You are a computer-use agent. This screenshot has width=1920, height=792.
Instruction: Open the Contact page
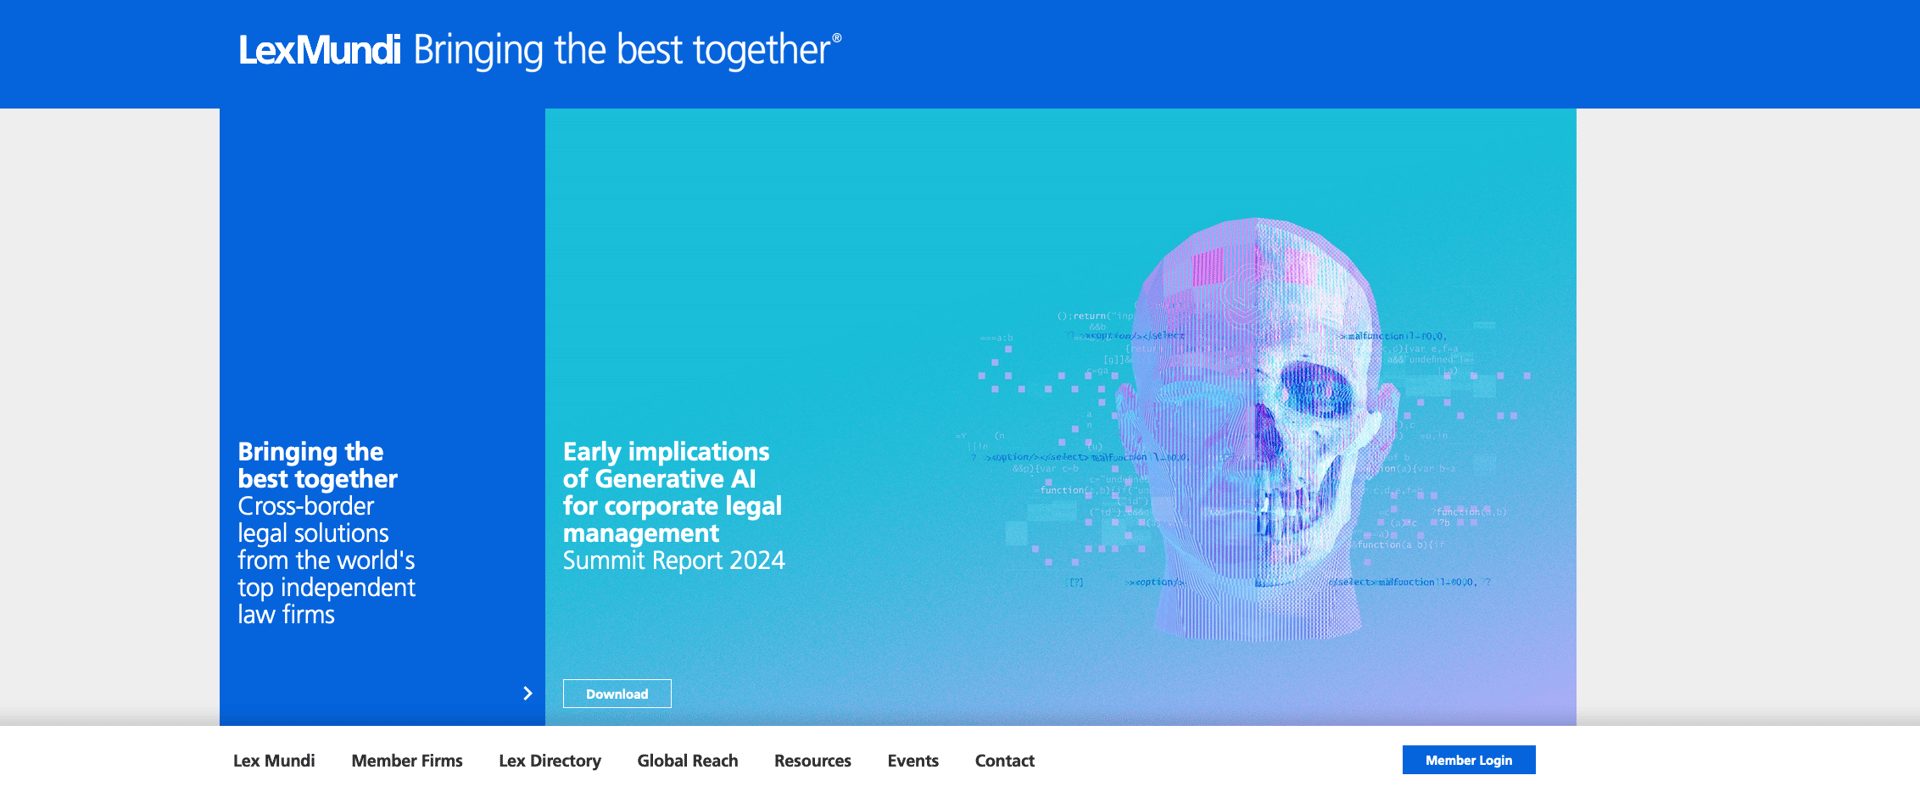tap(1005, 761)
